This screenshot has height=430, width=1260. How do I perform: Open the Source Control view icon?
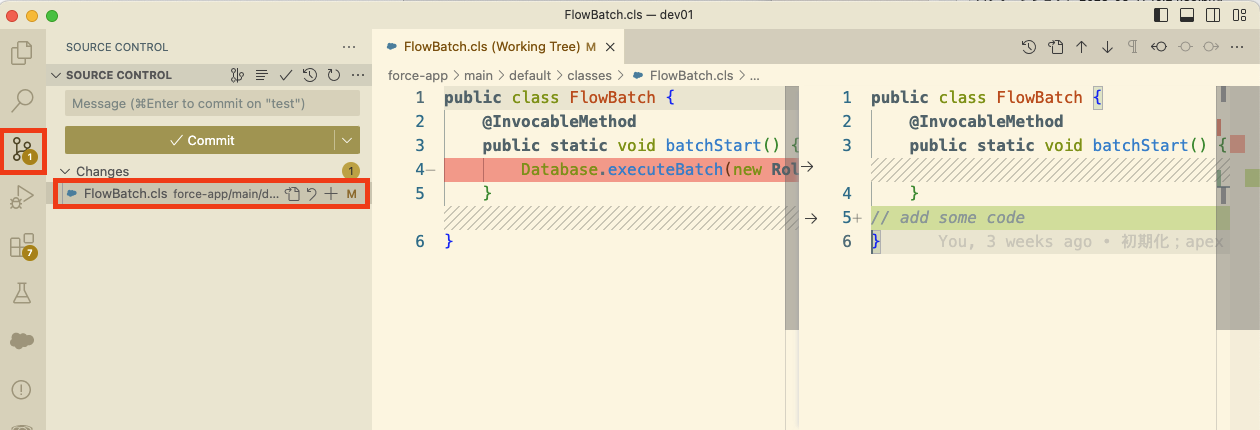22,149
